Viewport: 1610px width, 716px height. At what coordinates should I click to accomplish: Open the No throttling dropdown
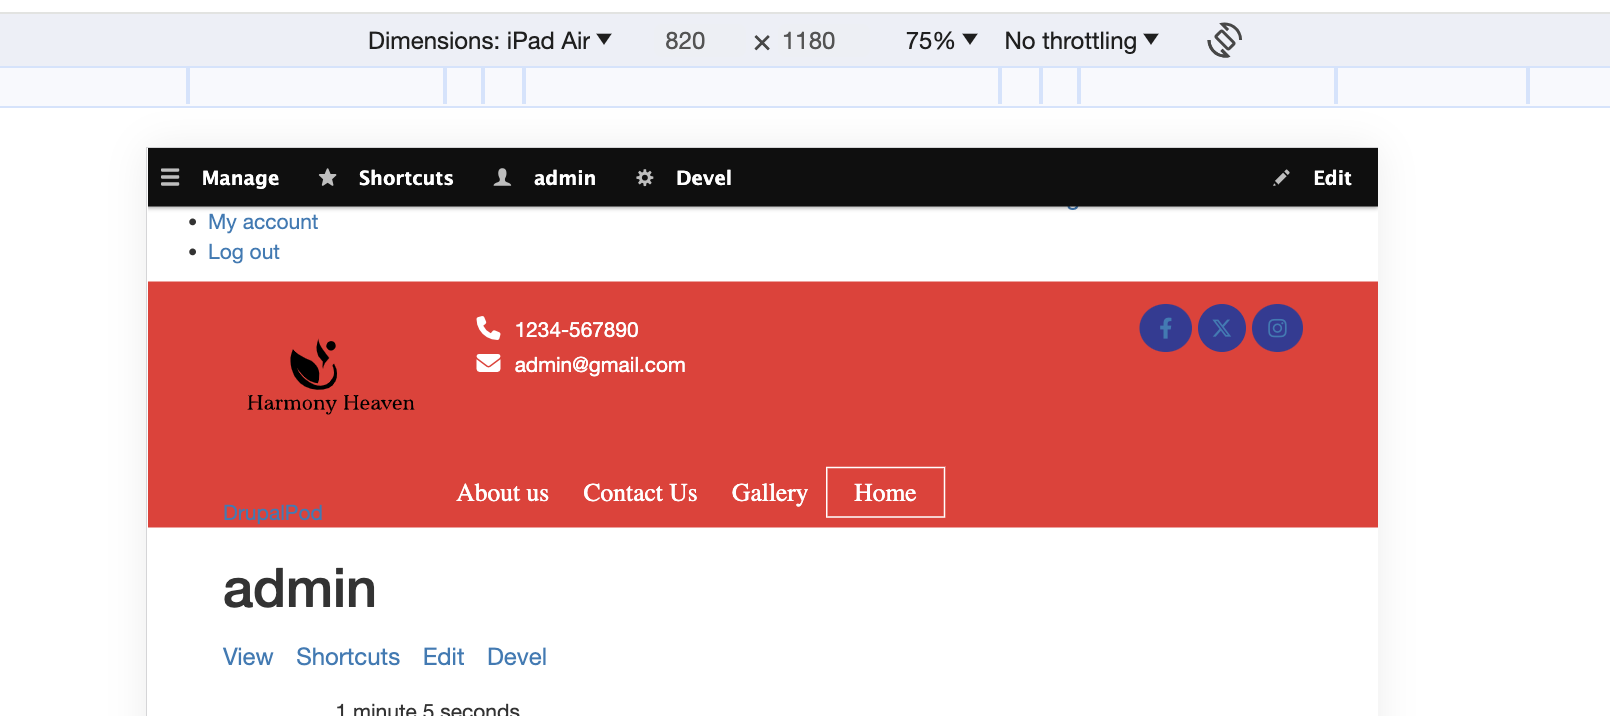pyautogui.click(x=1080, y=41)
